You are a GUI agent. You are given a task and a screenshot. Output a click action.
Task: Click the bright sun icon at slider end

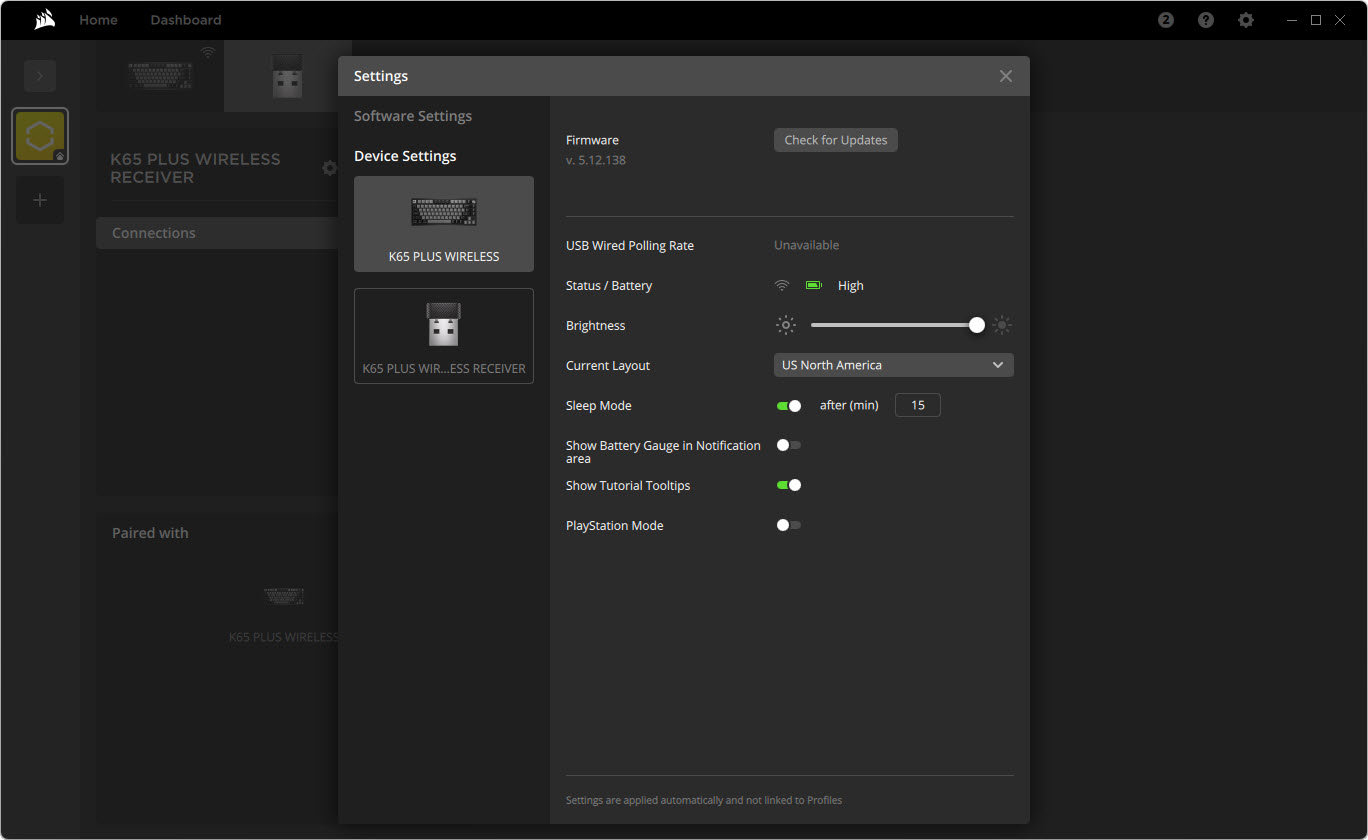(1002, 325)
